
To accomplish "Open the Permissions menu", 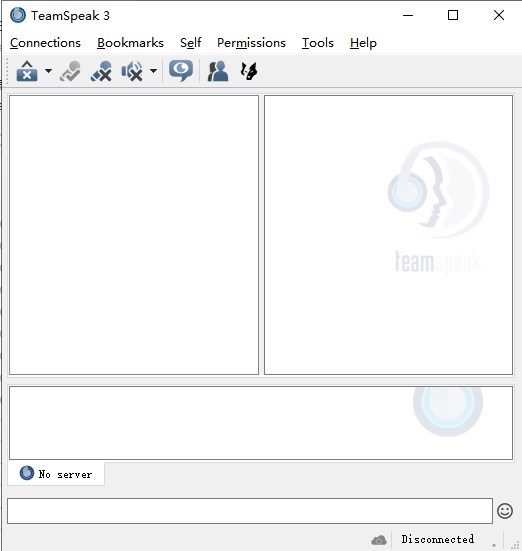I will click(x=251, y=43).
